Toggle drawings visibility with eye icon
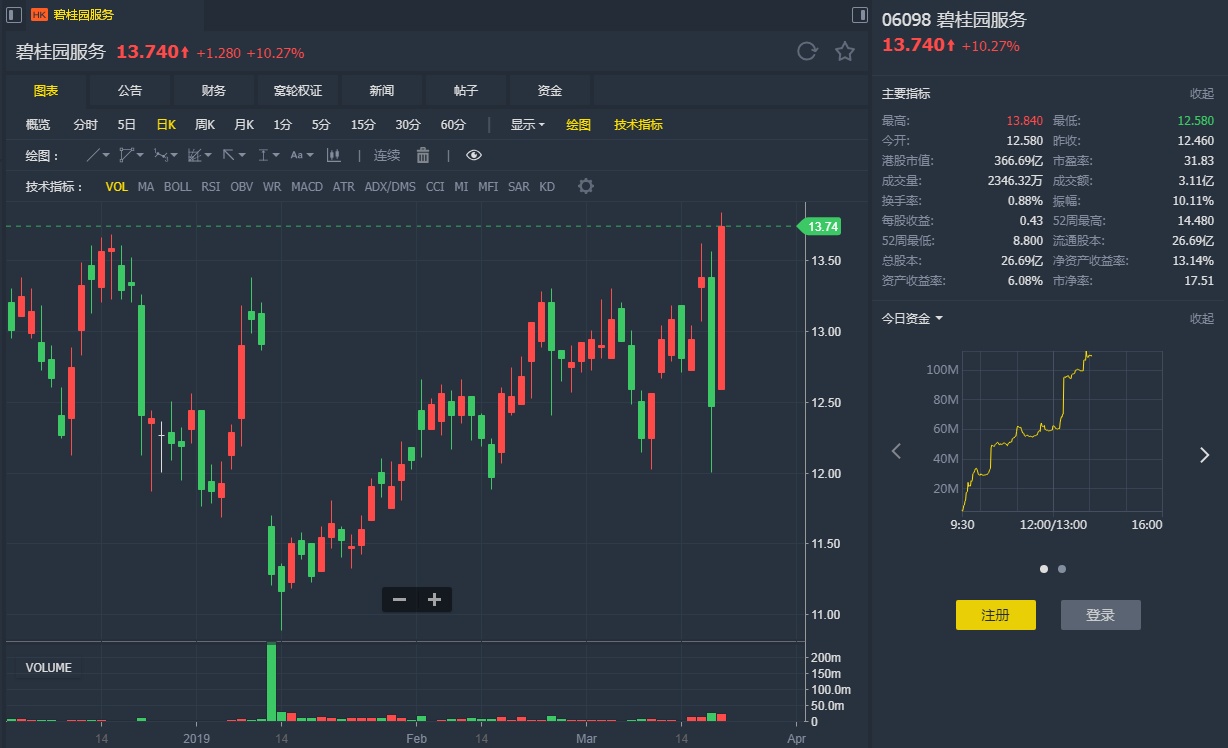Image resolution: width=1228 pixels, height=748 pixels. (x=474, y=155)
